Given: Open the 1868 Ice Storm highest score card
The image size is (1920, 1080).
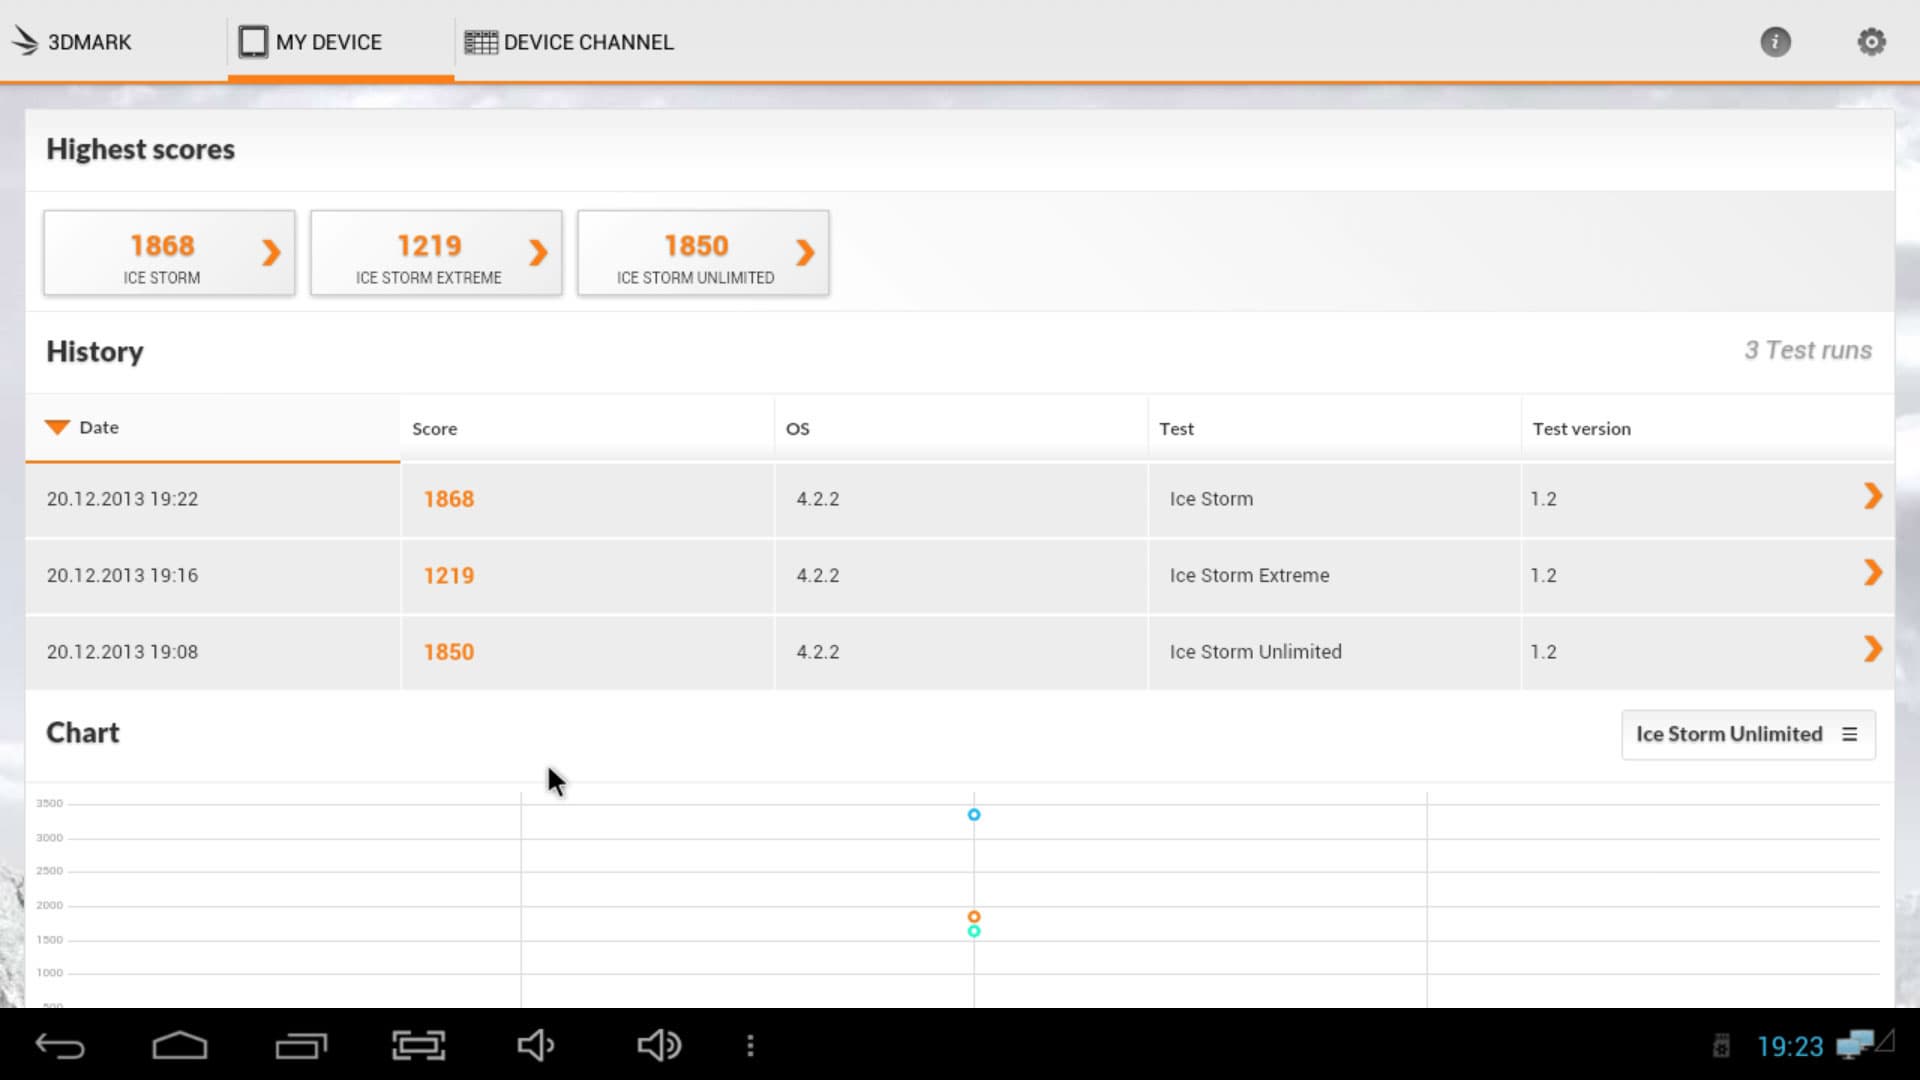Looking at the screenshot, I should click(169, 253).
